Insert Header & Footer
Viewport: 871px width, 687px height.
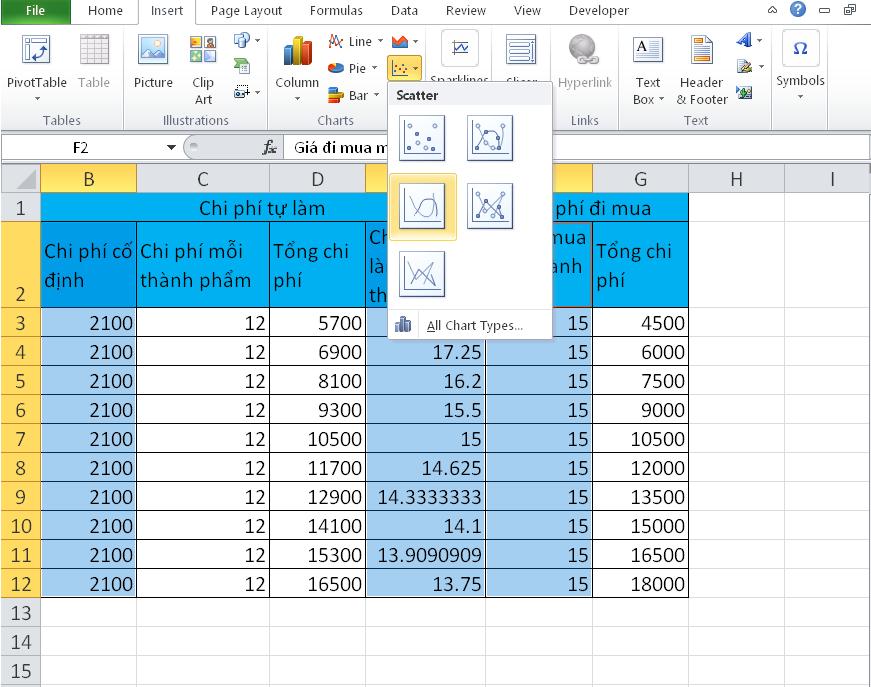pos(702,69)
